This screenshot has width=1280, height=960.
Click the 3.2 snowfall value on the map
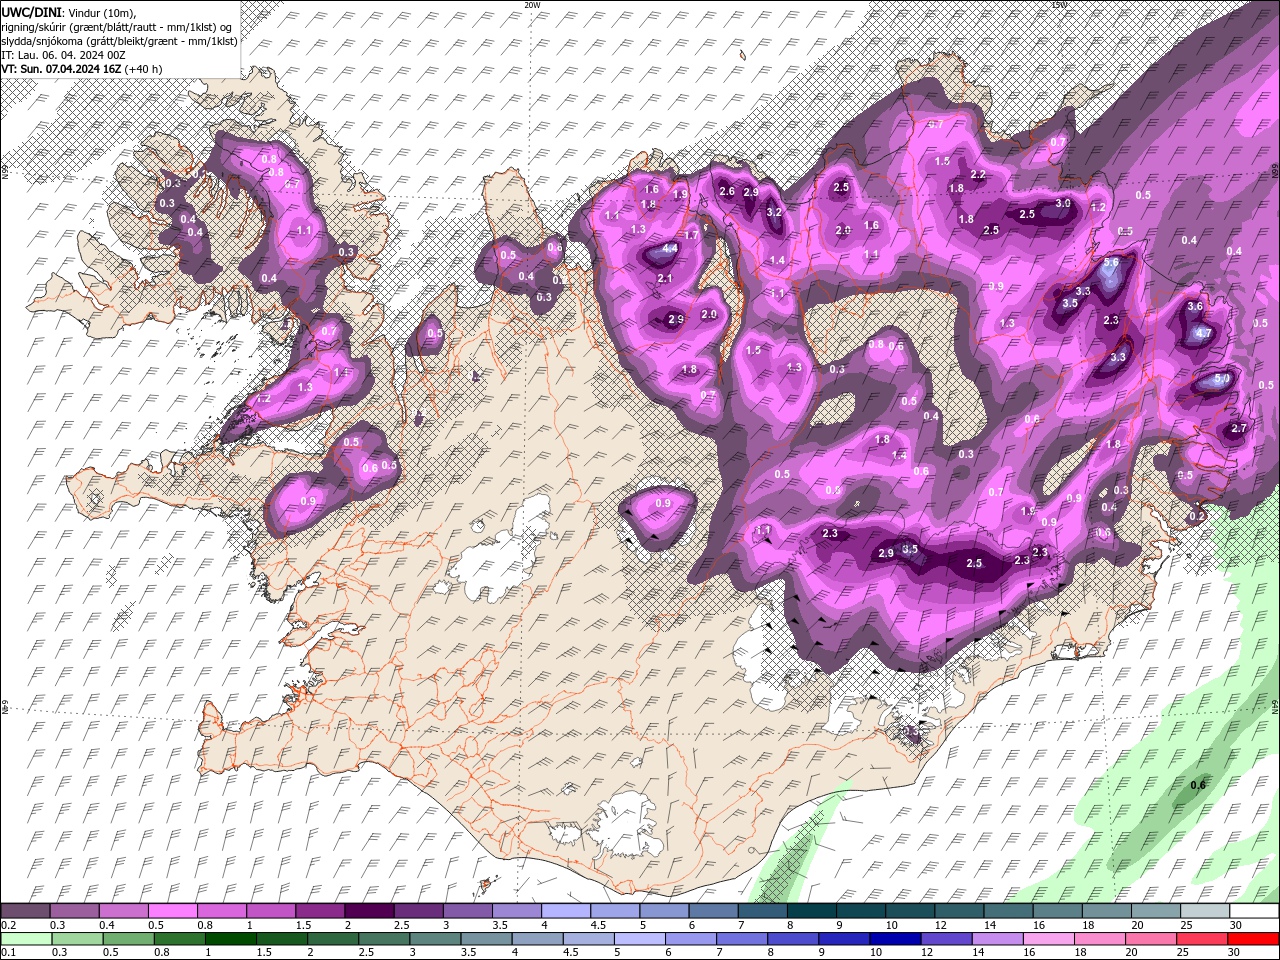pyautogui.click(x=773, y=212)
